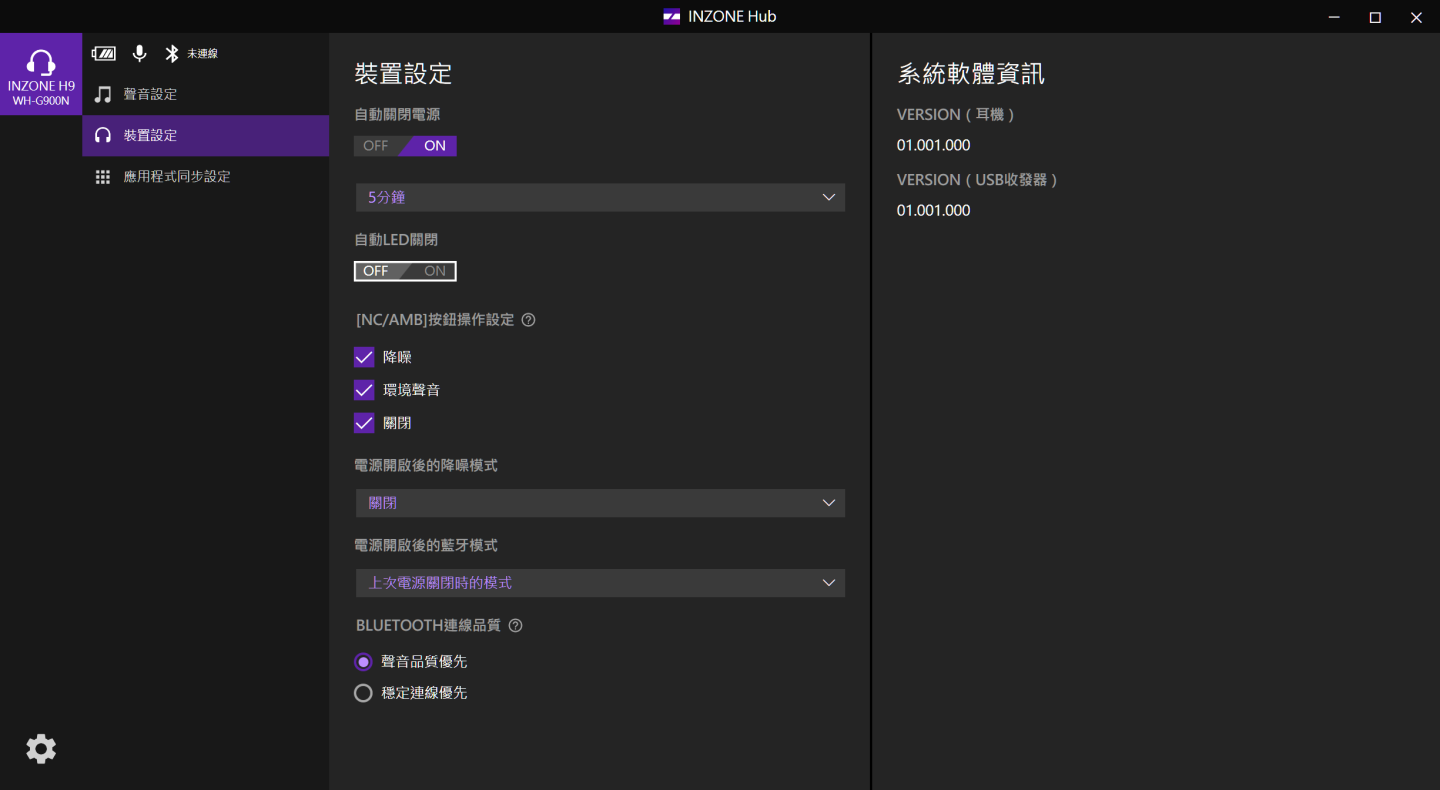Select the 聲音品質優先 radio option
1440x790 pixels.
click(x=364, y=662)
